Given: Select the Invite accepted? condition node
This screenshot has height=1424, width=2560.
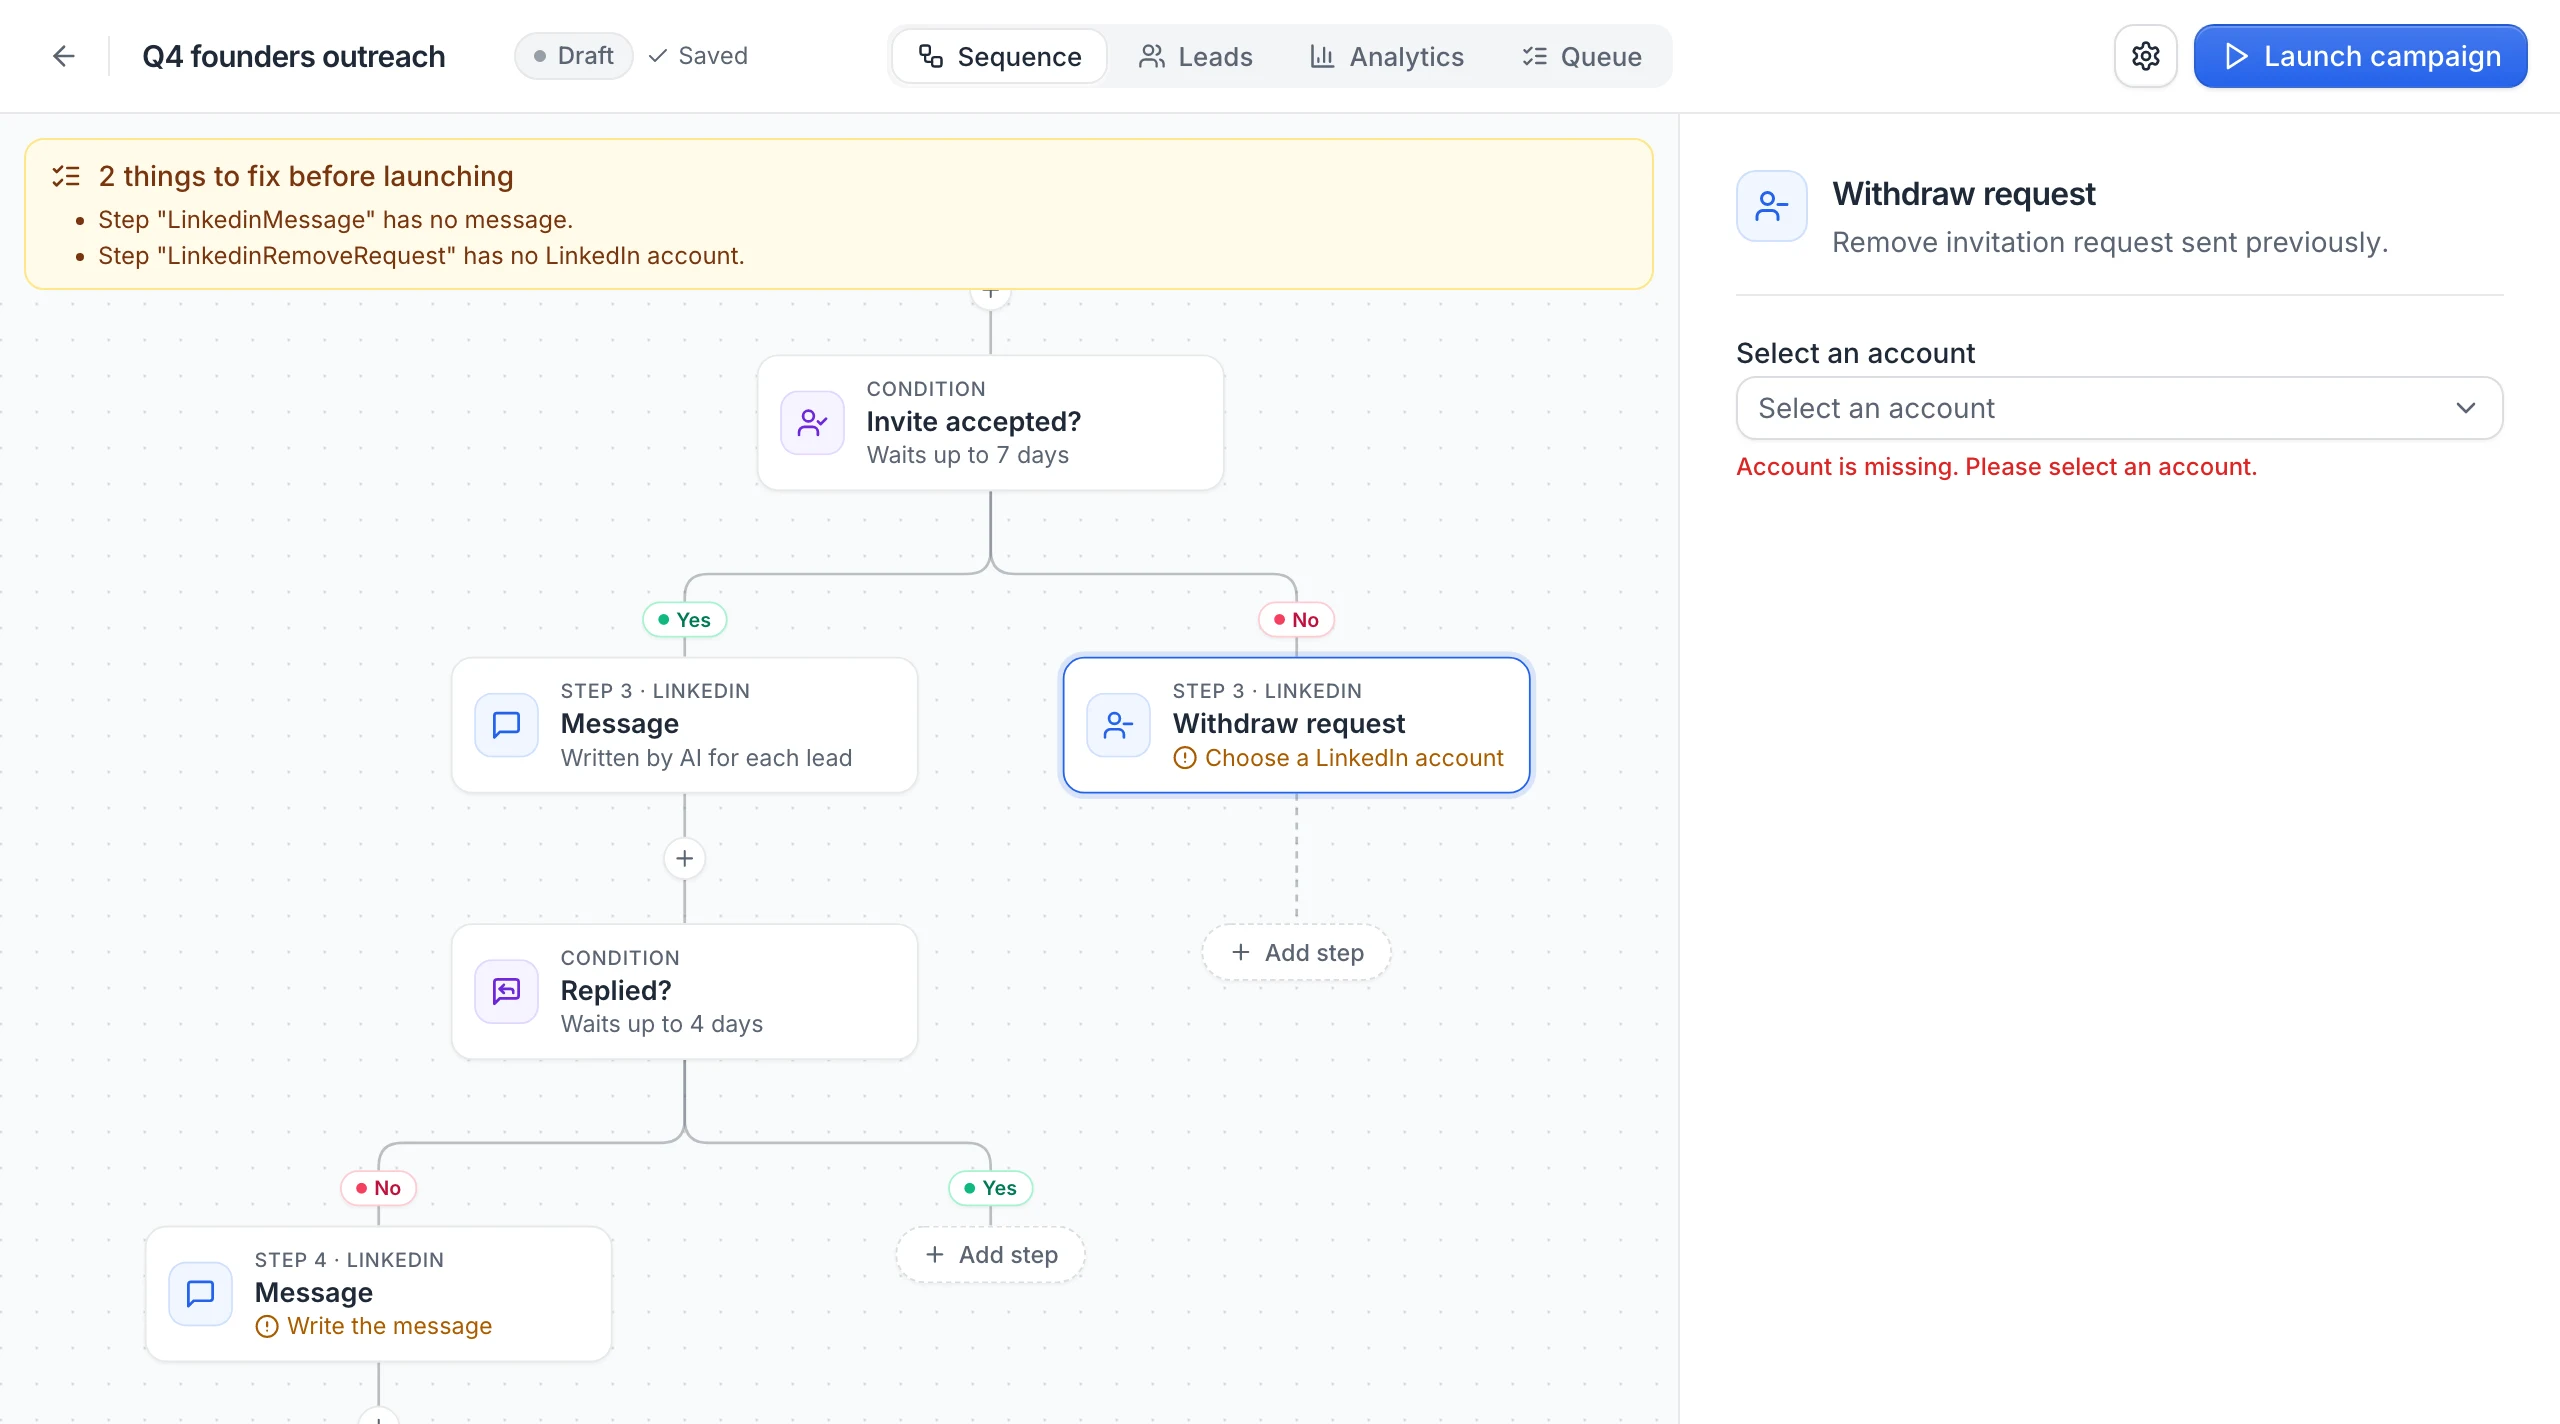Looking at the screenshot, I should point(990,423).
